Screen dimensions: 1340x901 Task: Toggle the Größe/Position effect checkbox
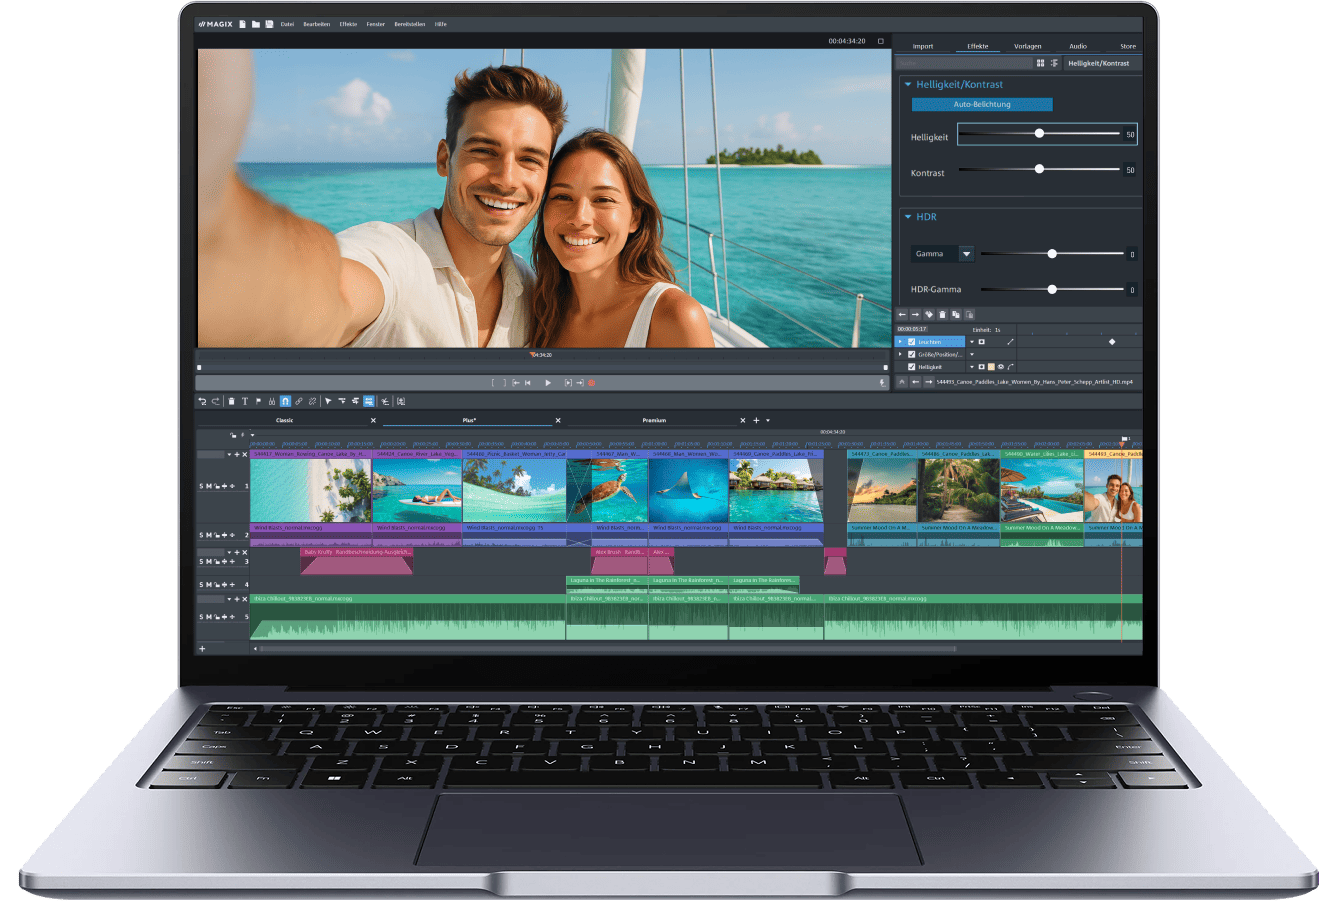(911, 354)
